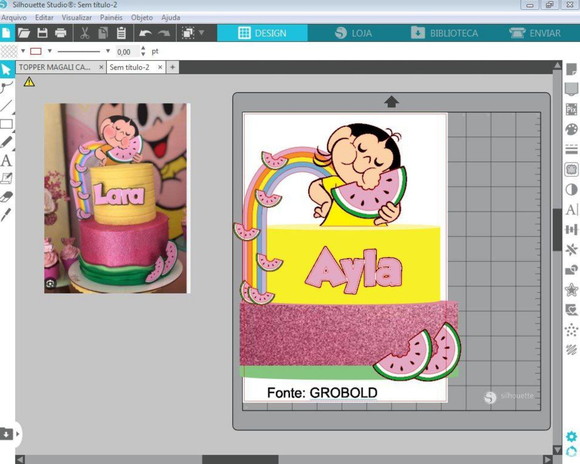
Task: Open the Page Setup panel
Action: [571, 70]
